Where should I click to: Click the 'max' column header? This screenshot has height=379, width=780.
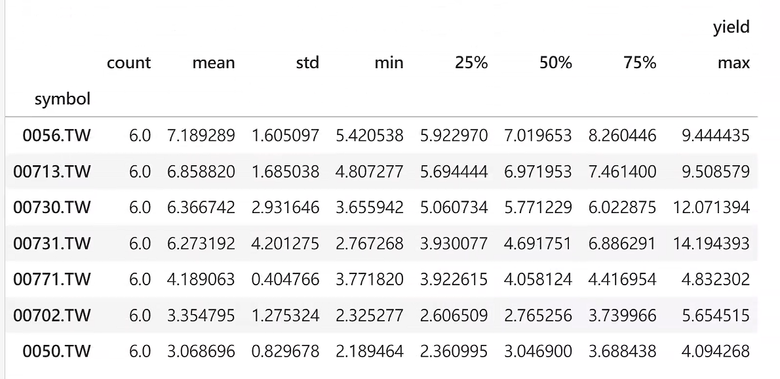pyautogui.click(x=733, y=63)
